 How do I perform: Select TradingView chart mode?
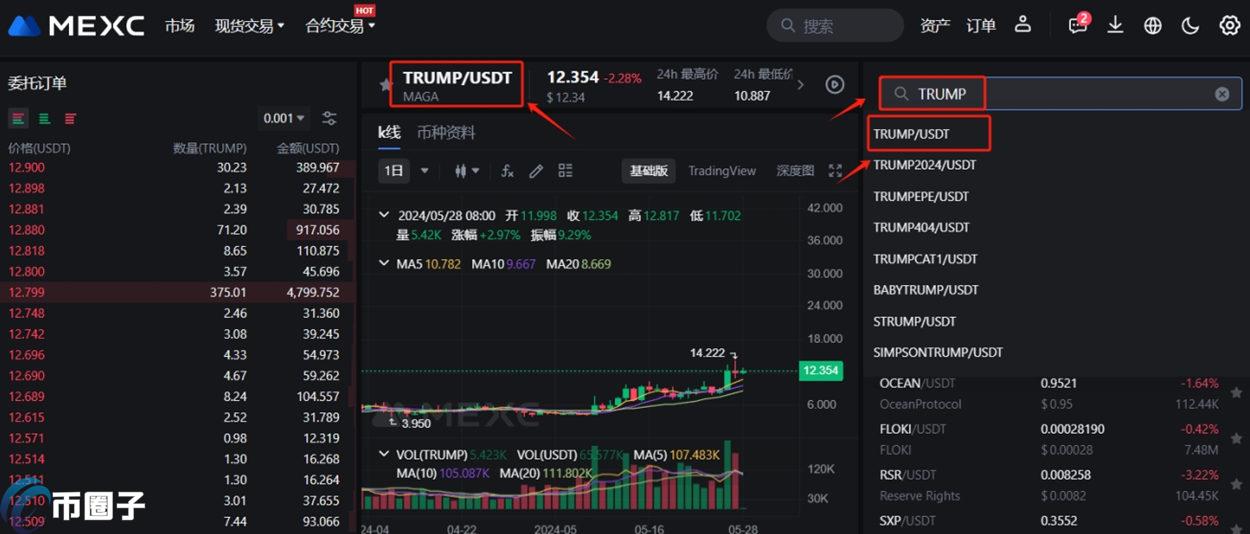click(722, 171)
